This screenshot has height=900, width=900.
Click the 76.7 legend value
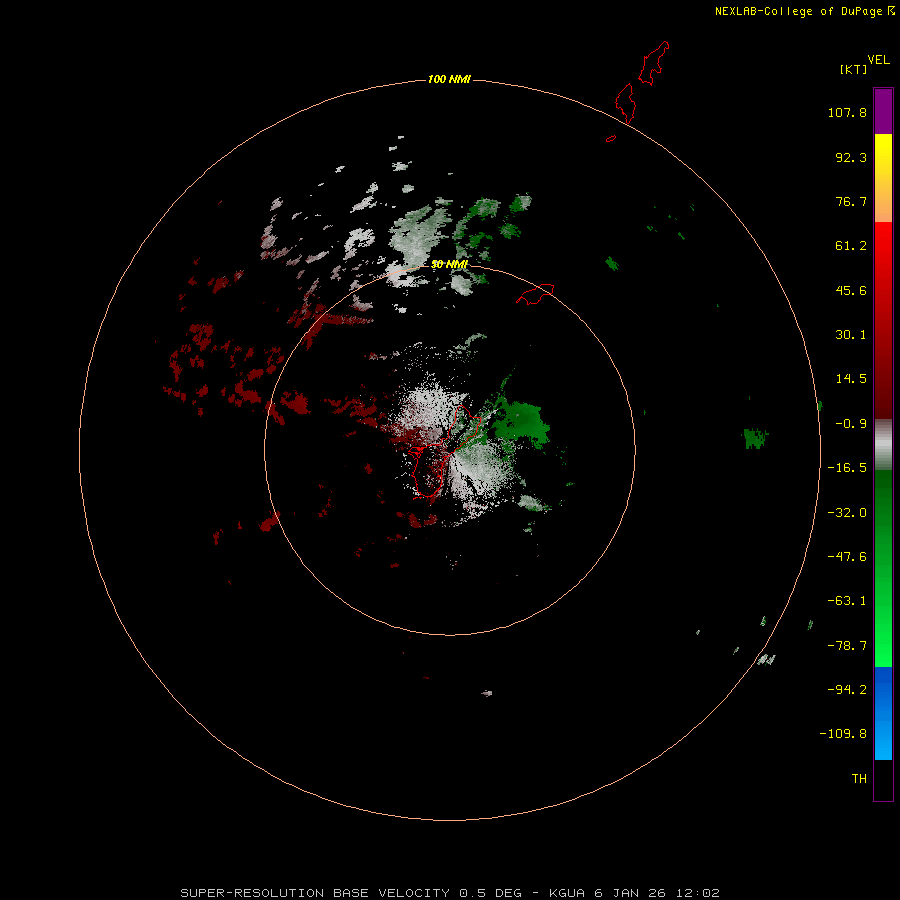pos(851,201)
